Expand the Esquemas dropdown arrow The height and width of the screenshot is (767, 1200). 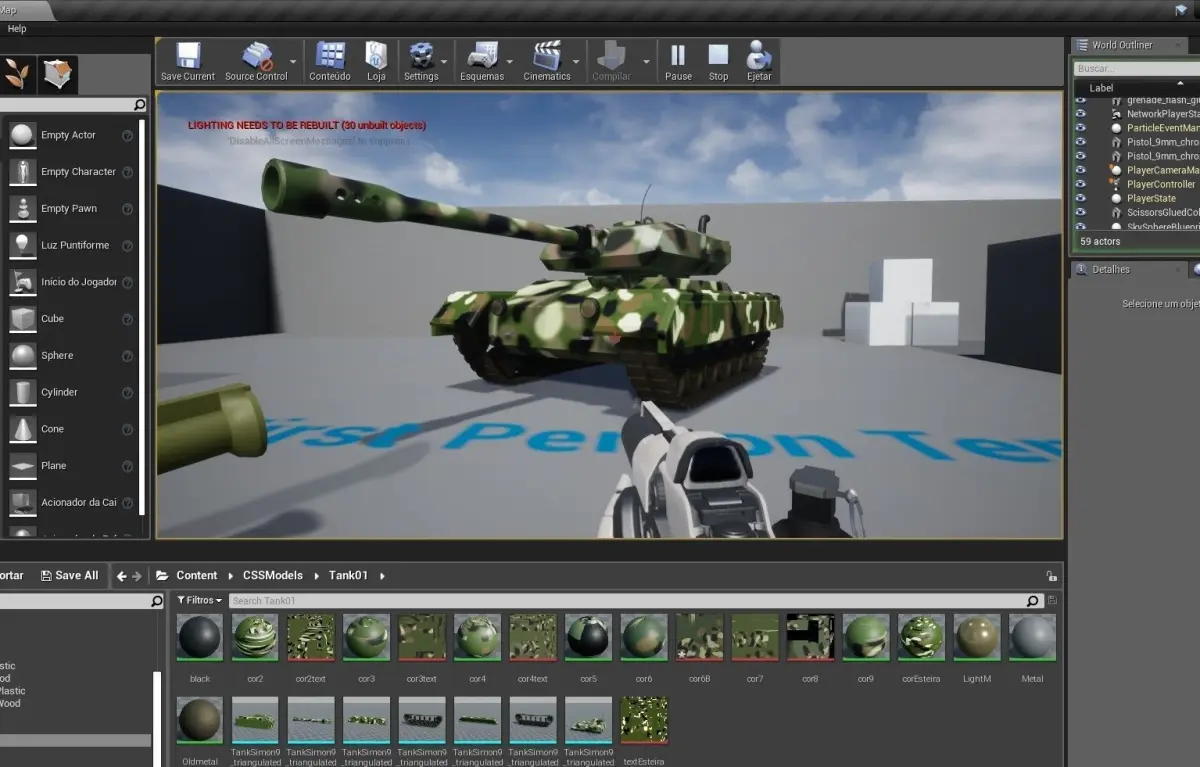click(510, 62)
